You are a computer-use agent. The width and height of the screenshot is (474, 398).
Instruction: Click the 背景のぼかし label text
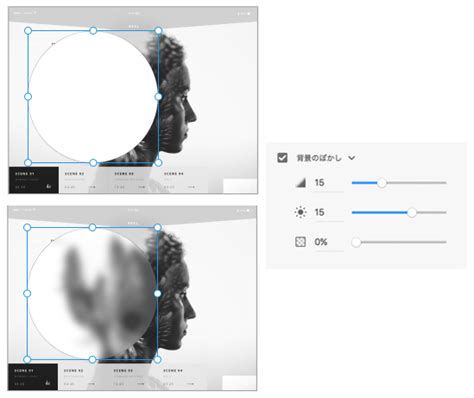(x=319, y=158)
